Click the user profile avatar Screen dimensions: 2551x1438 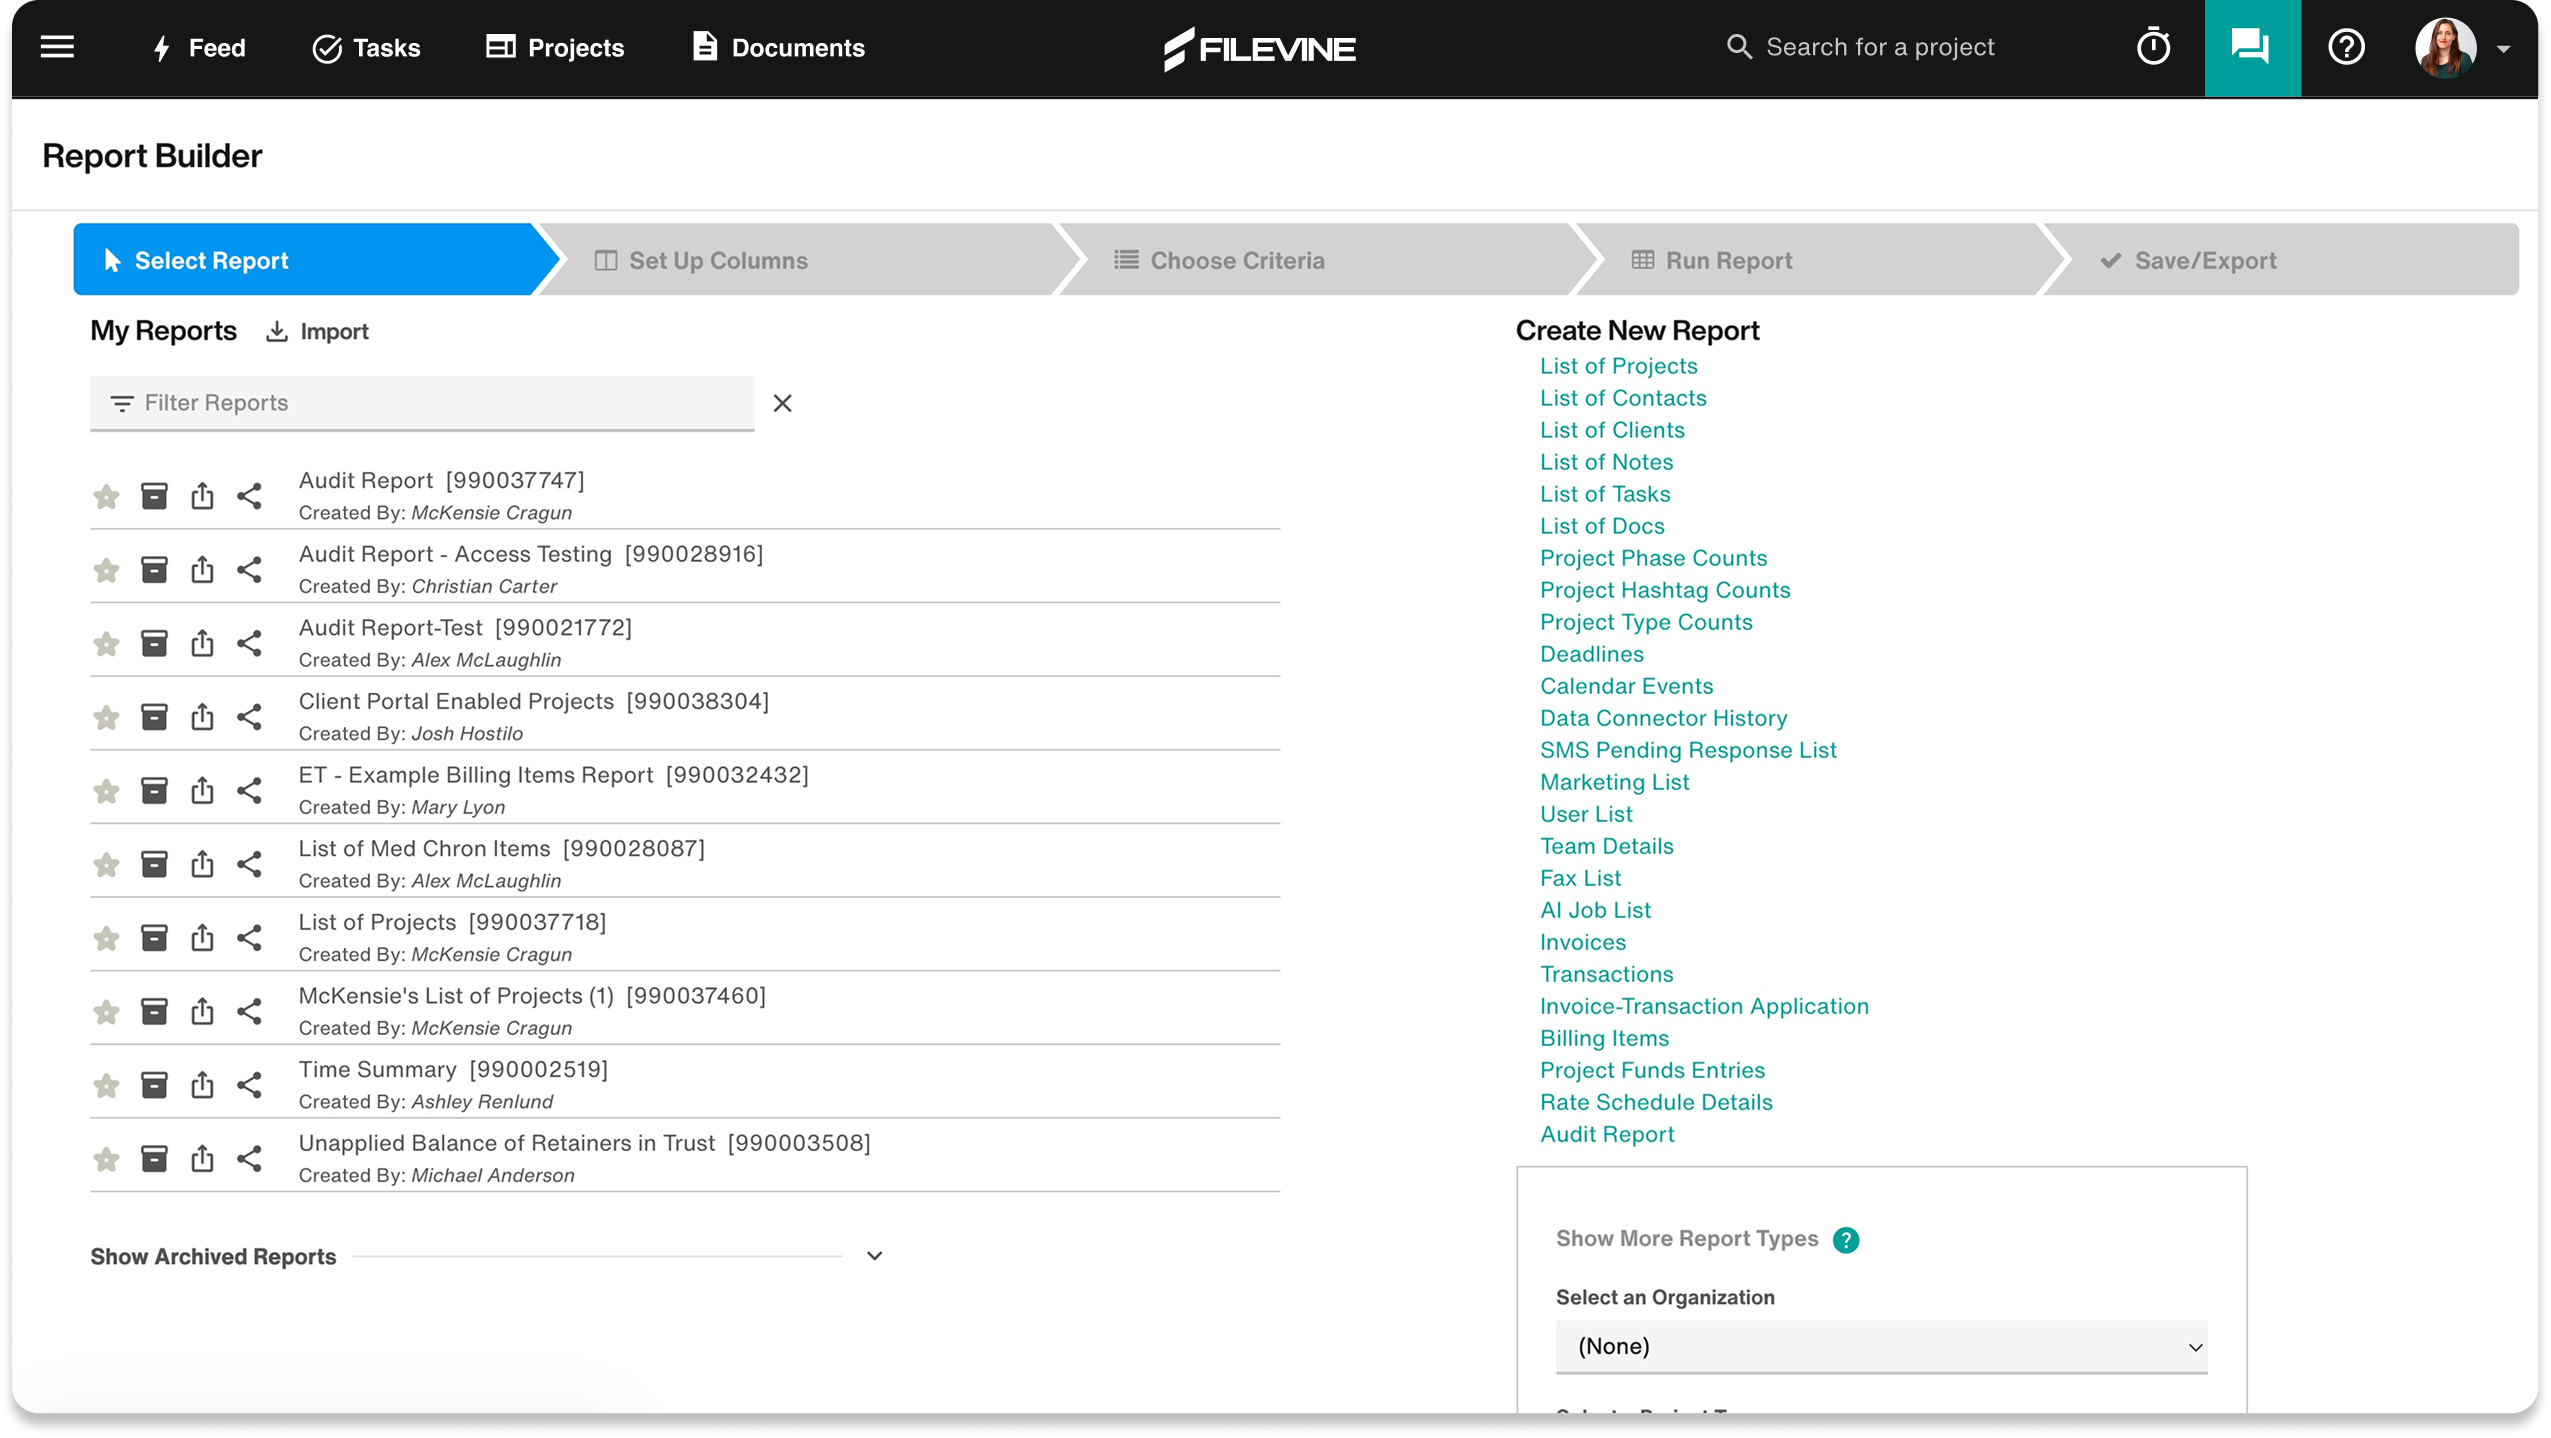2445,47
